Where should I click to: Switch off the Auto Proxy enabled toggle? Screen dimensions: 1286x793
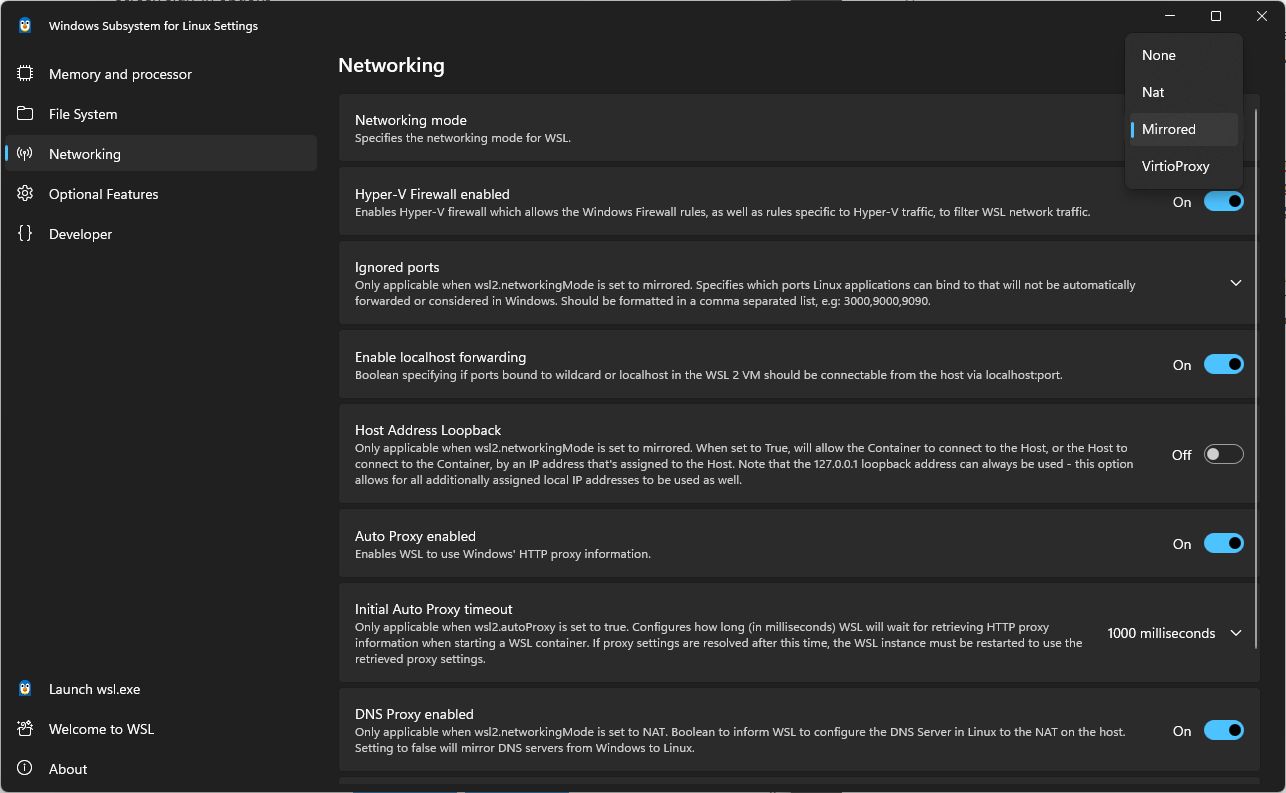[x=1223, y=544]
